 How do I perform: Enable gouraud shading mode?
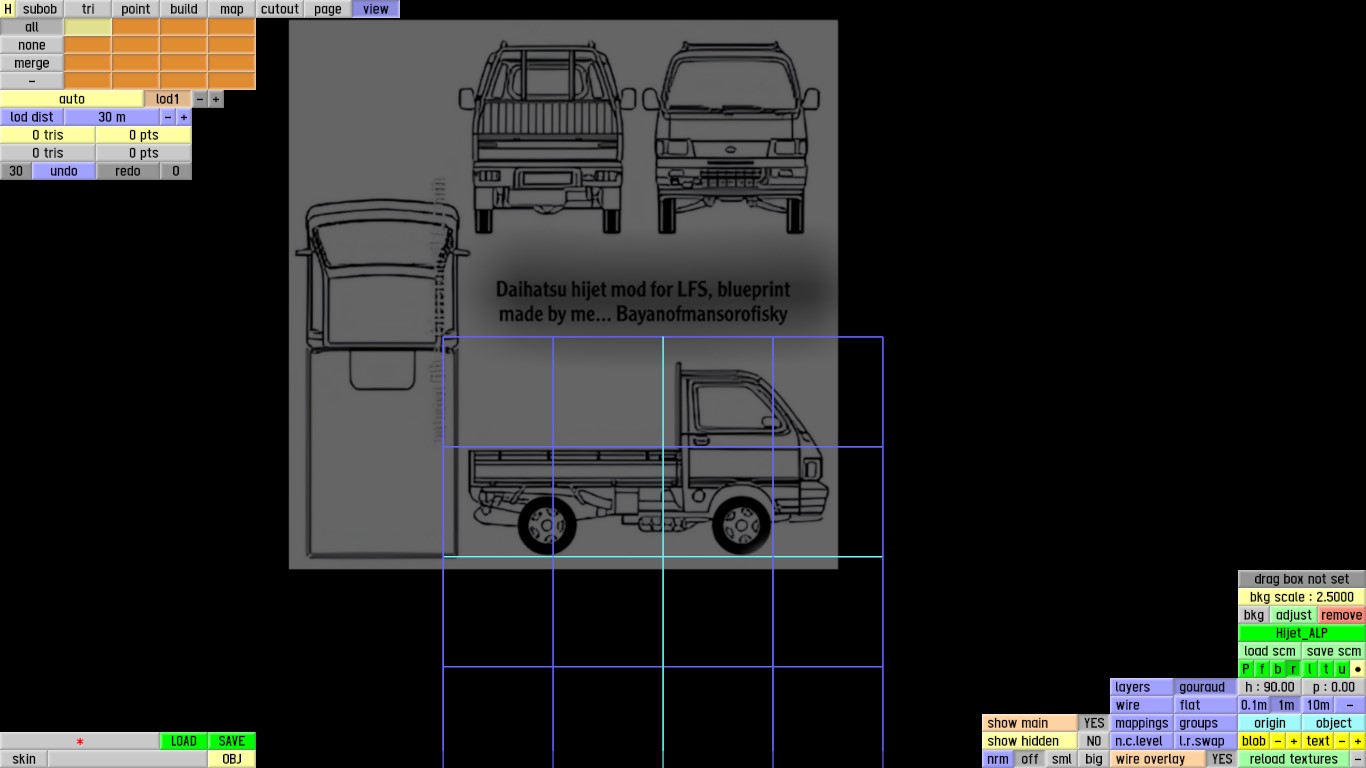[x=1206, y=687]
